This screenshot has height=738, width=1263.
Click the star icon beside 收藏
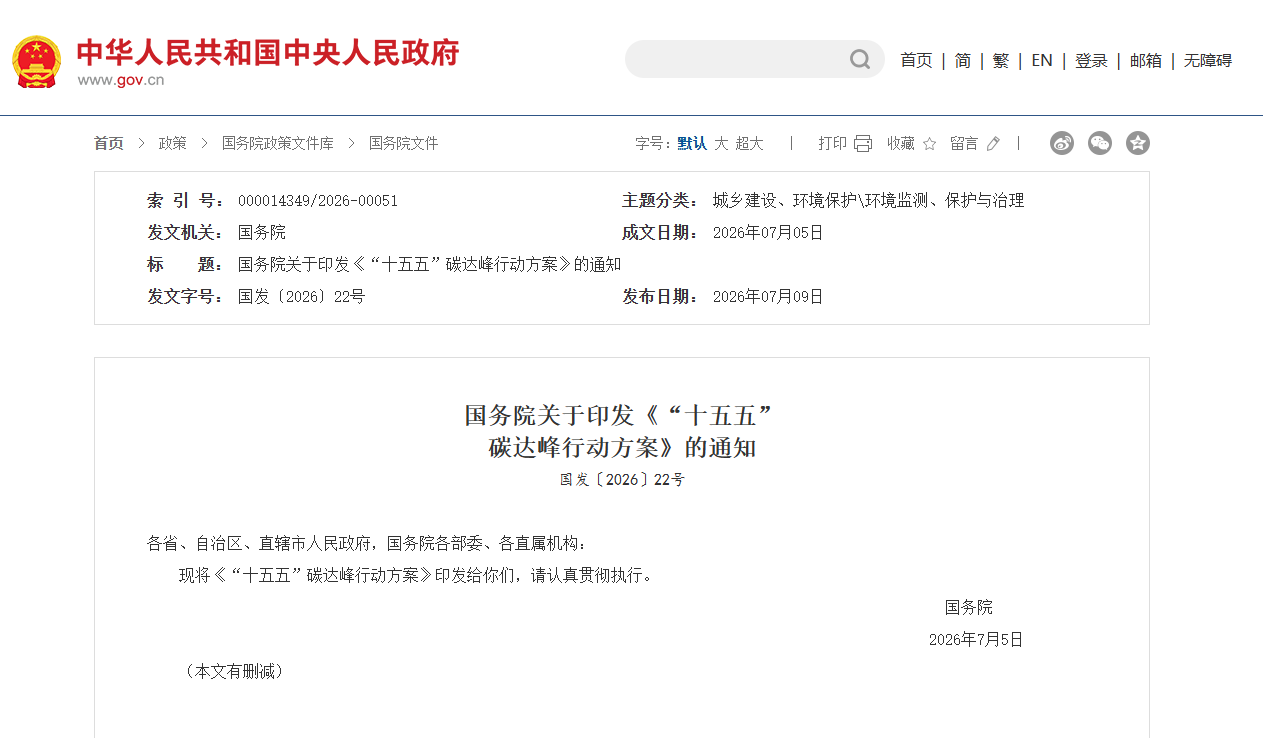(x=929, y=144)
